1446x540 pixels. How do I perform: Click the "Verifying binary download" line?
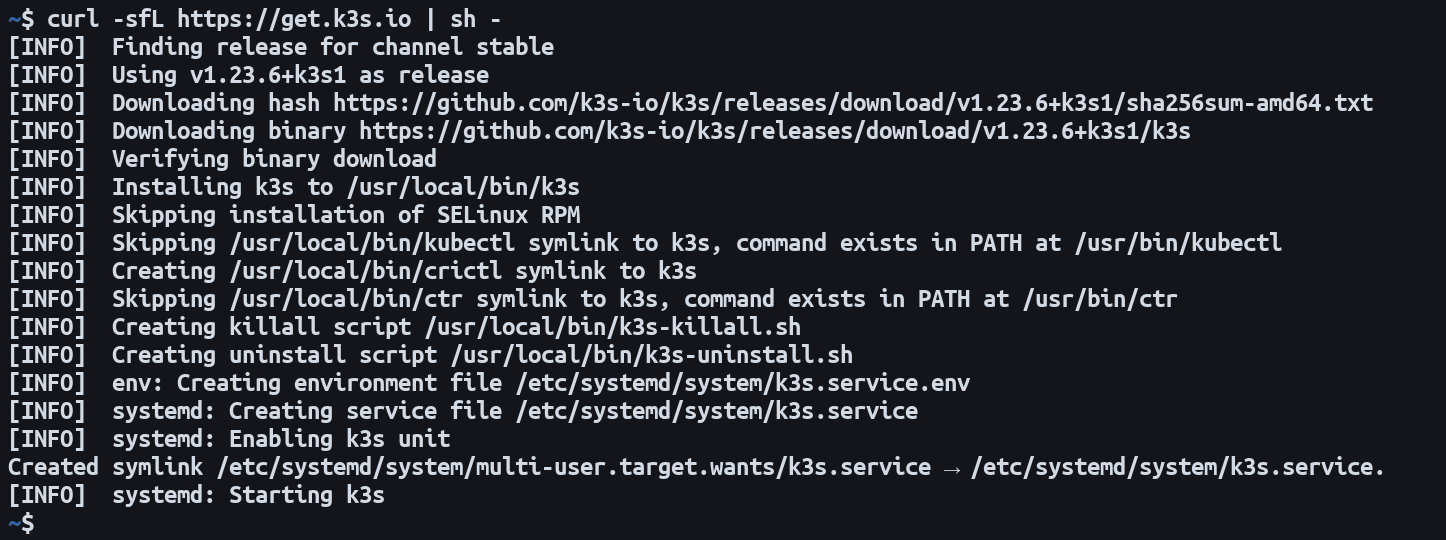274,158
